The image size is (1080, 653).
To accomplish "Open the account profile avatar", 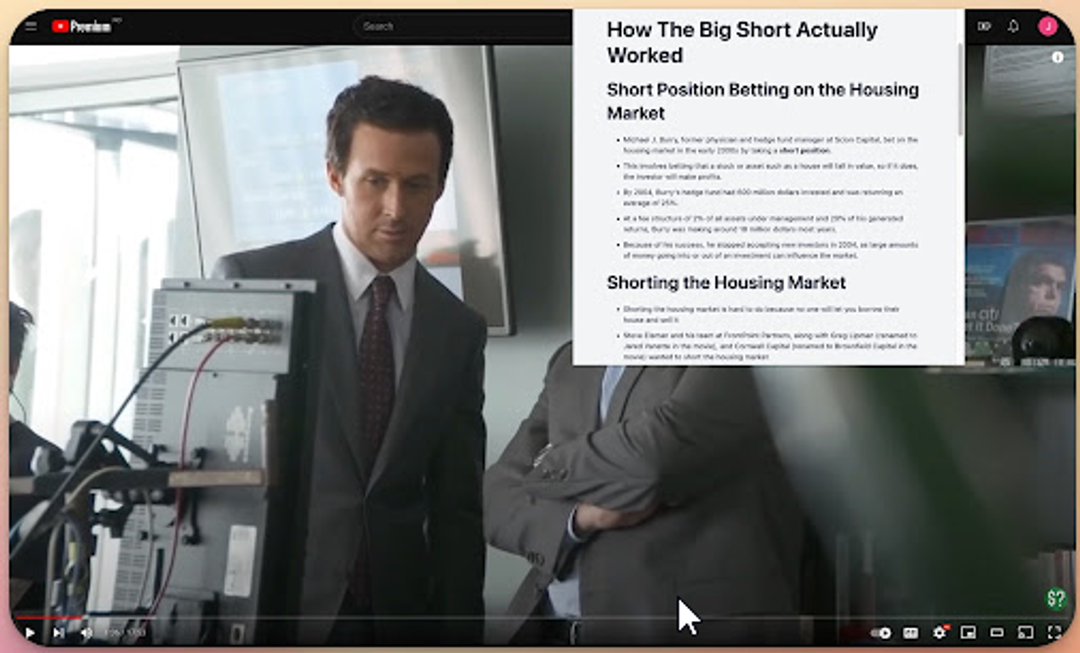I will 1047,26.
